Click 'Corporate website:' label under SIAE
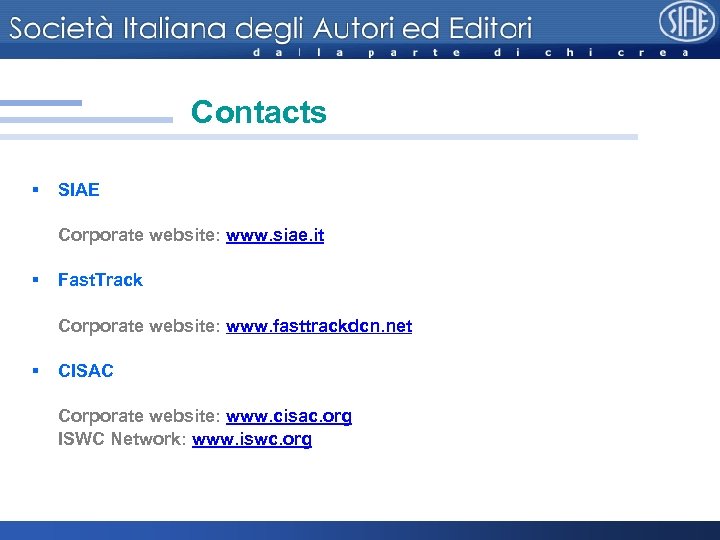Viewport: 720px width, 540px height. (140, 235)
